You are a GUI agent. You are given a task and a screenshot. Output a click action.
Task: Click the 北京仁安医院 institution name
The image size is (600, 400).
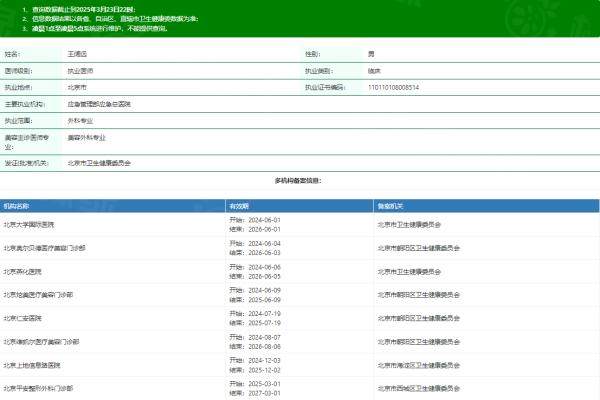tap(23, 318)
